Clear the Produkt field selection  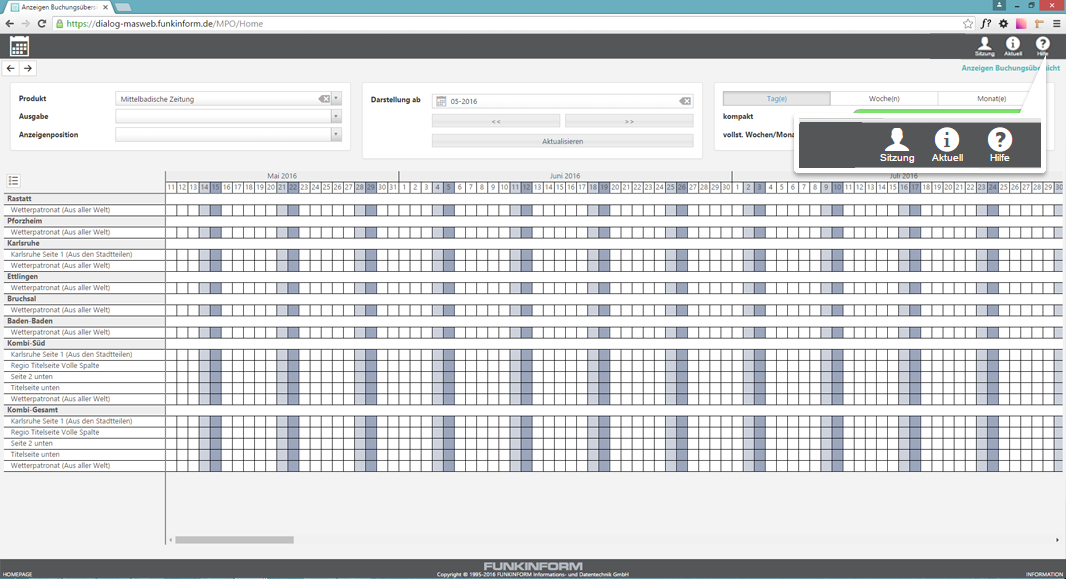coord(324,99)
